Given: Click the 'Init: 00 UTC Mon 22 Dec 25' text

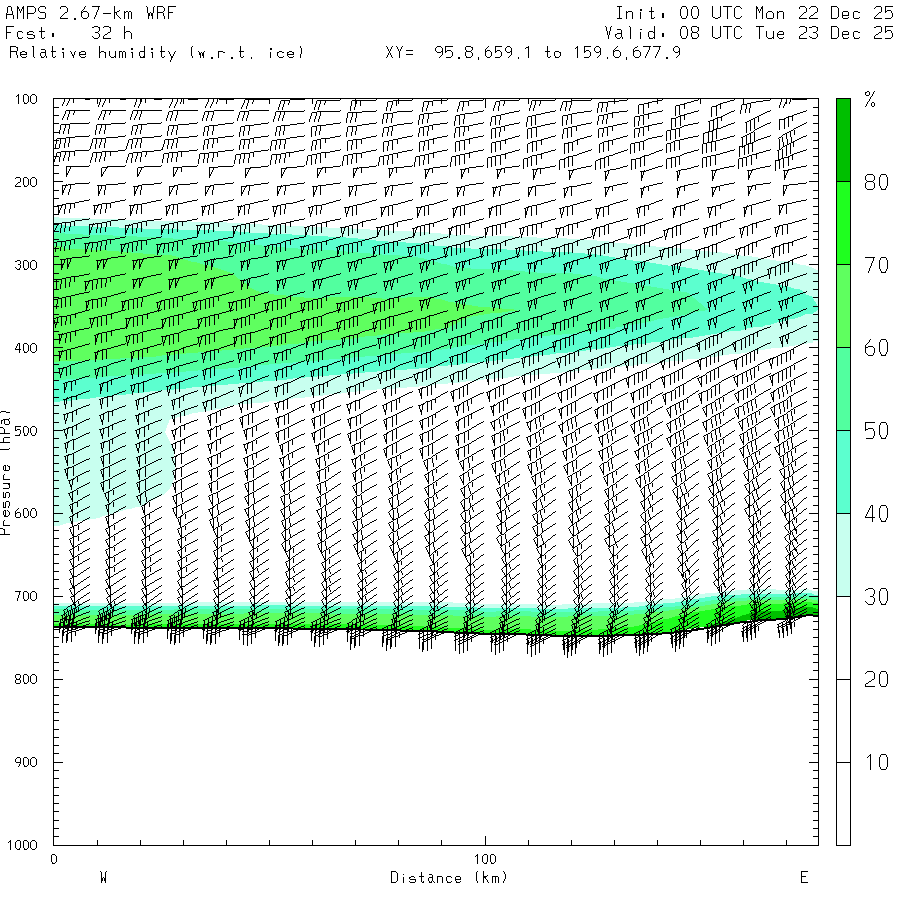Looking at the screenshot, I should (754, 13).
